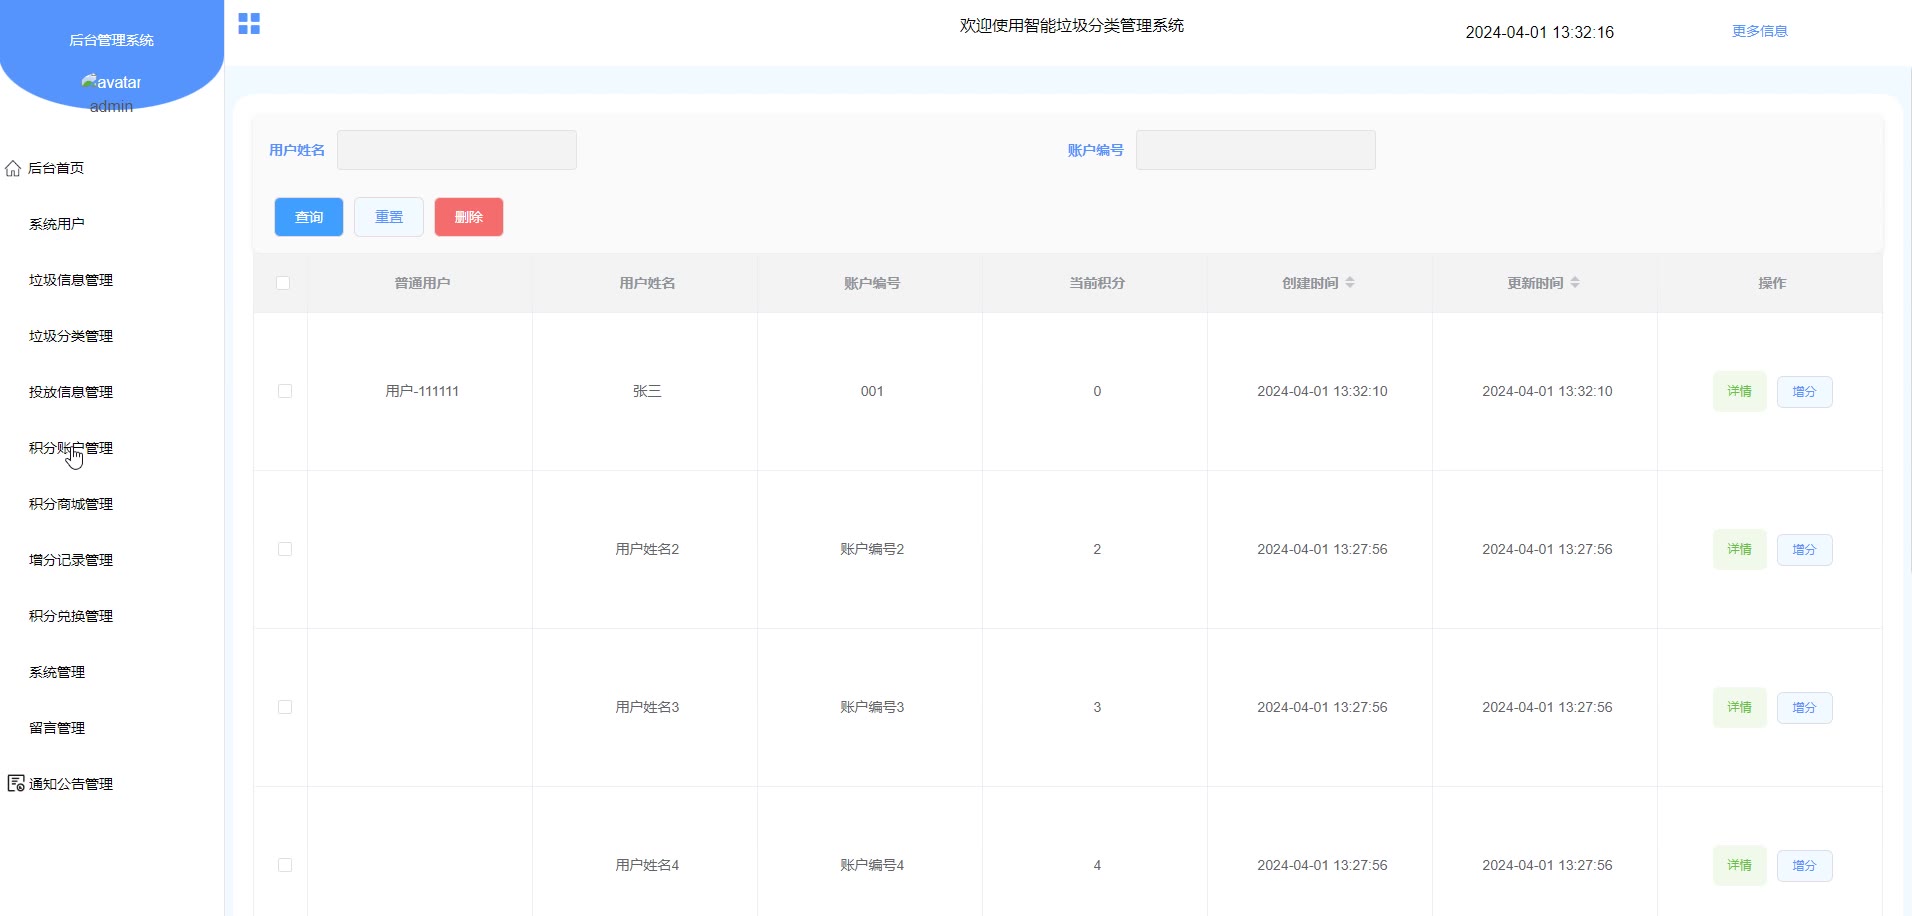Open 垃圾信息管理 menu item

point(71,280)
